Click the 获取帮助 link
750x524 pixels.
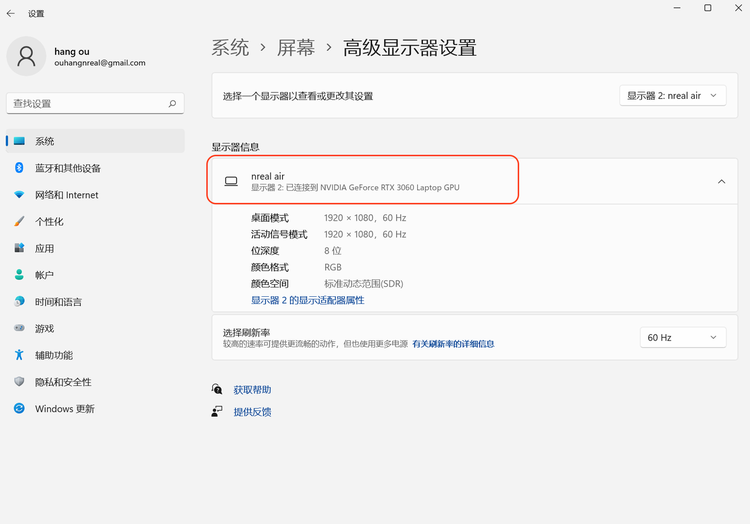click(x=252, y=390)
